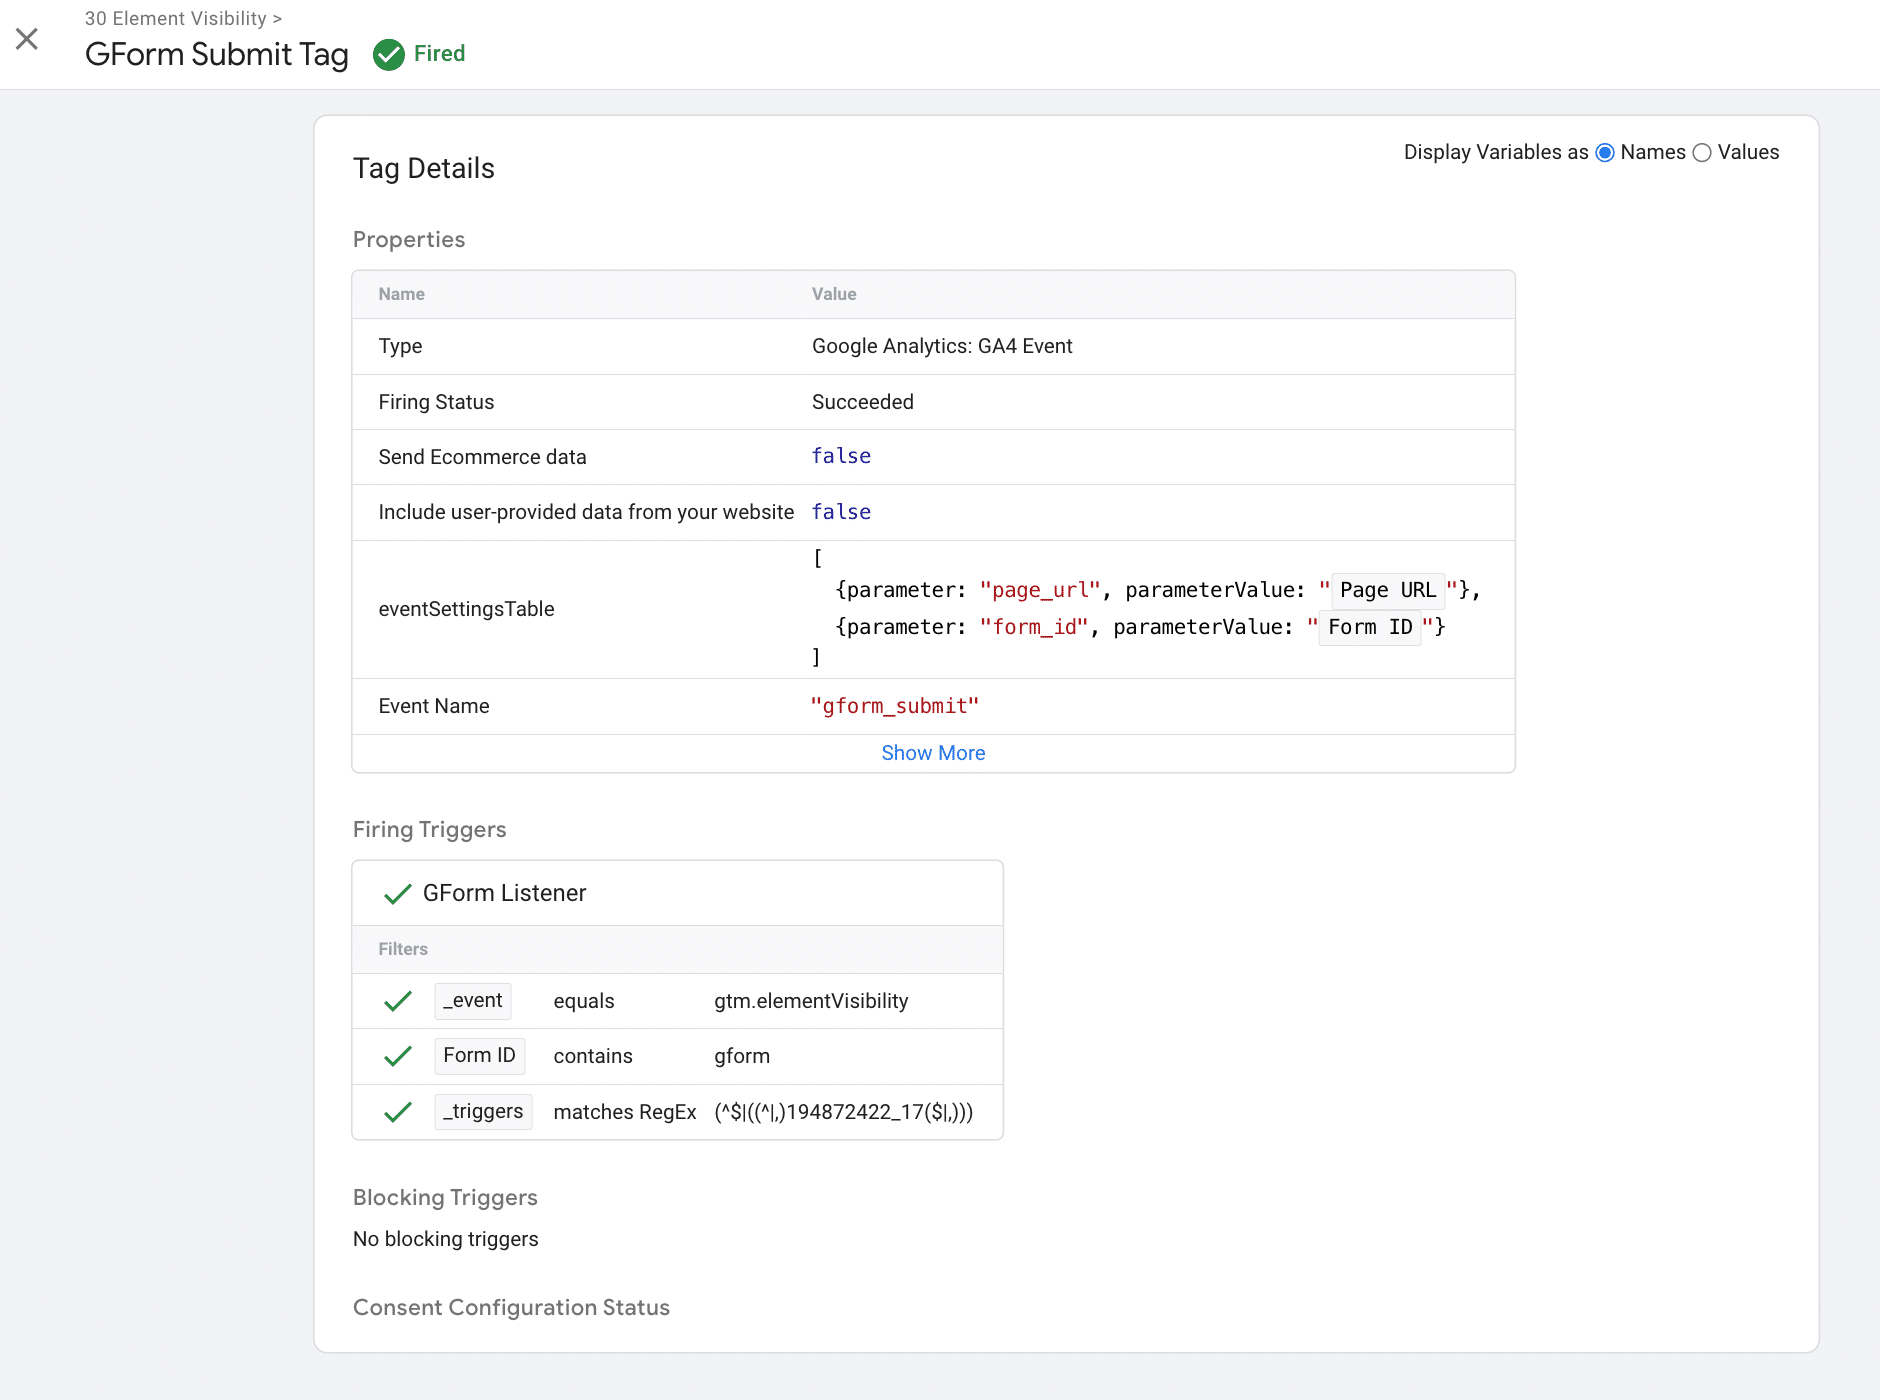The width and height of the screenshot is (1880, 1400).
Task: Click the 194872422_17 regex filter value
Action: [843, 1112]
